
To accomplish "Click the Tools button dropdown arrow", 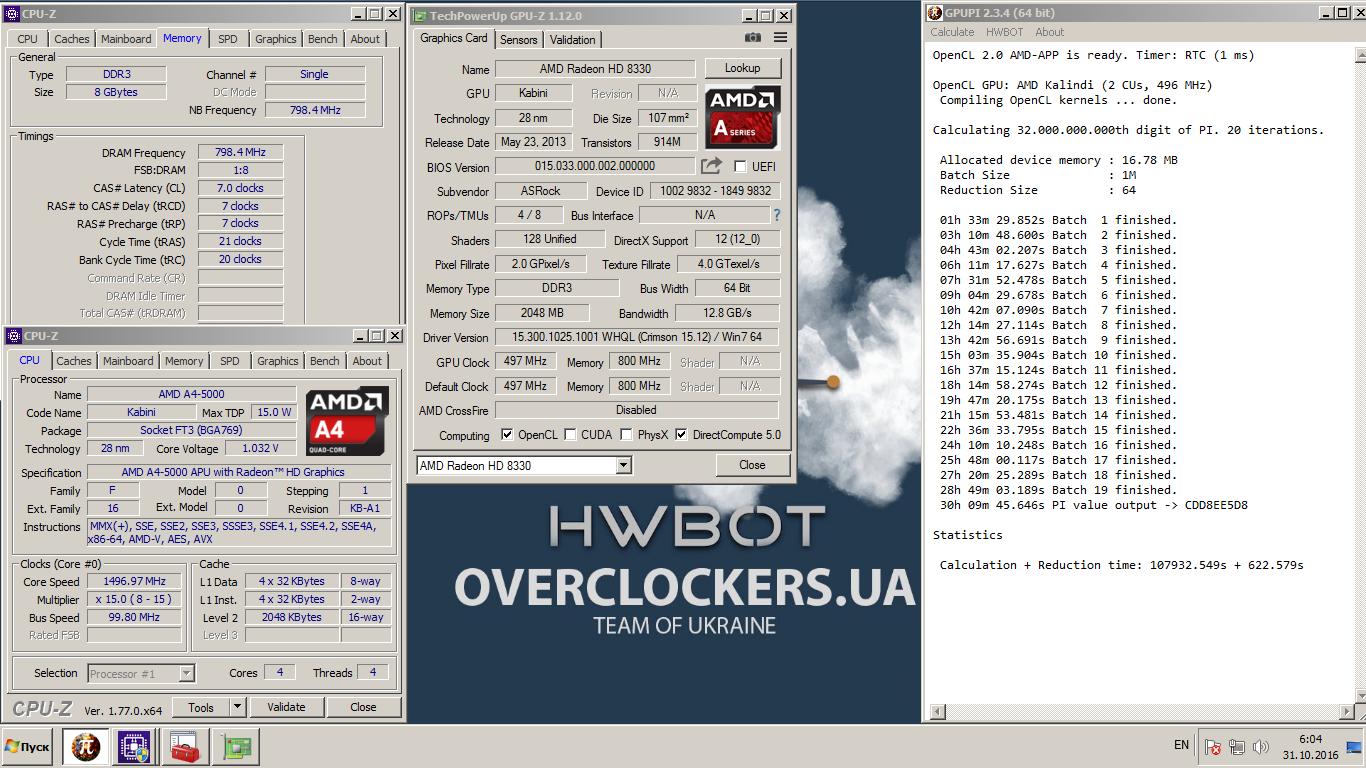I will pyautogui.click(x=237, y=707).
